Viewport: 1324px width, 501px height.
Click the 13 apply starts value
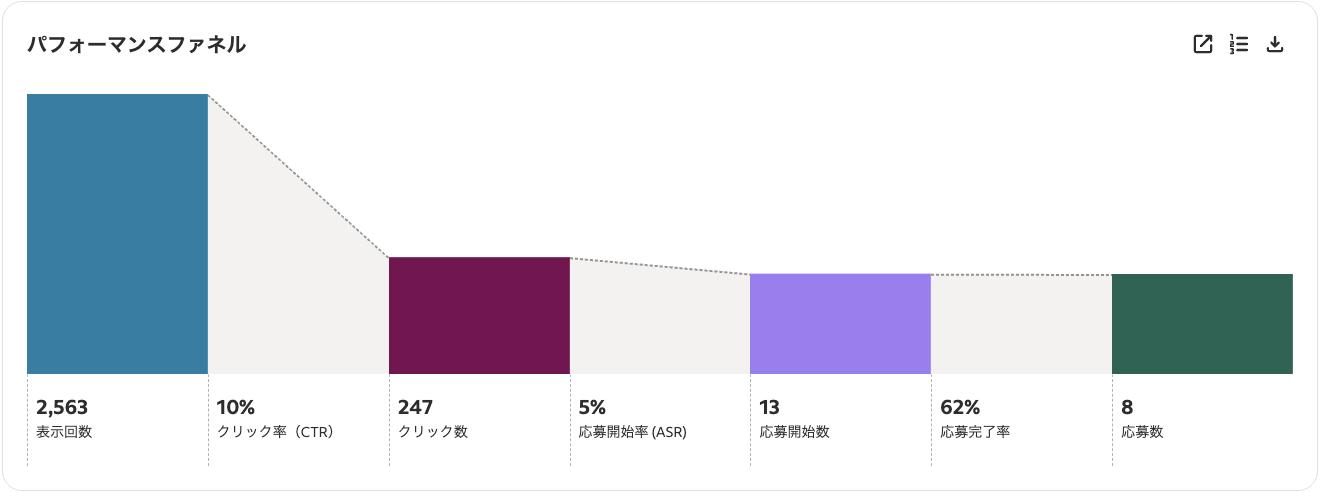pos(769,407)
